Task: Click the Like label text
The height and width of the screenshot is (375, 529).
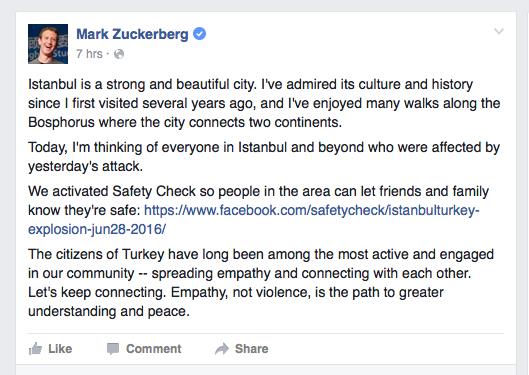Action: pos(60,349)
